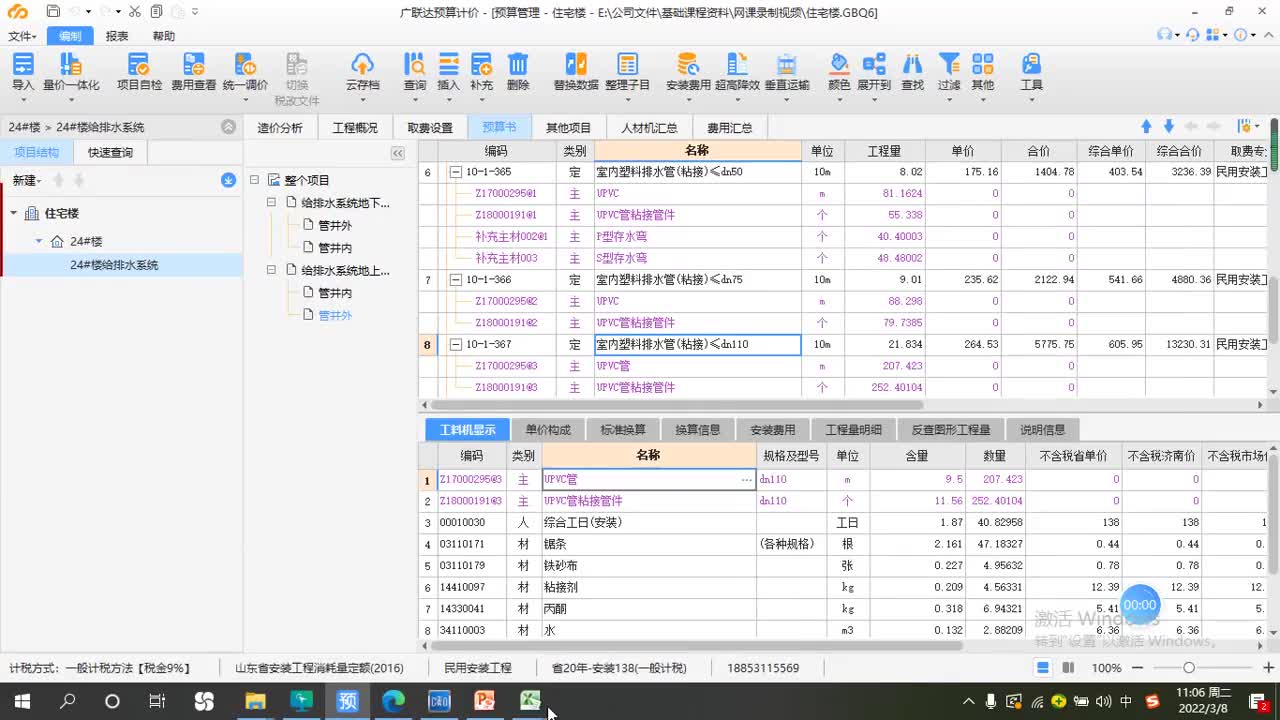The height and width of the screenshot is (720, 1280).
Task: Click the blue download arrow beside 新建
Action: pyautogui.click(x=228, y=180)
